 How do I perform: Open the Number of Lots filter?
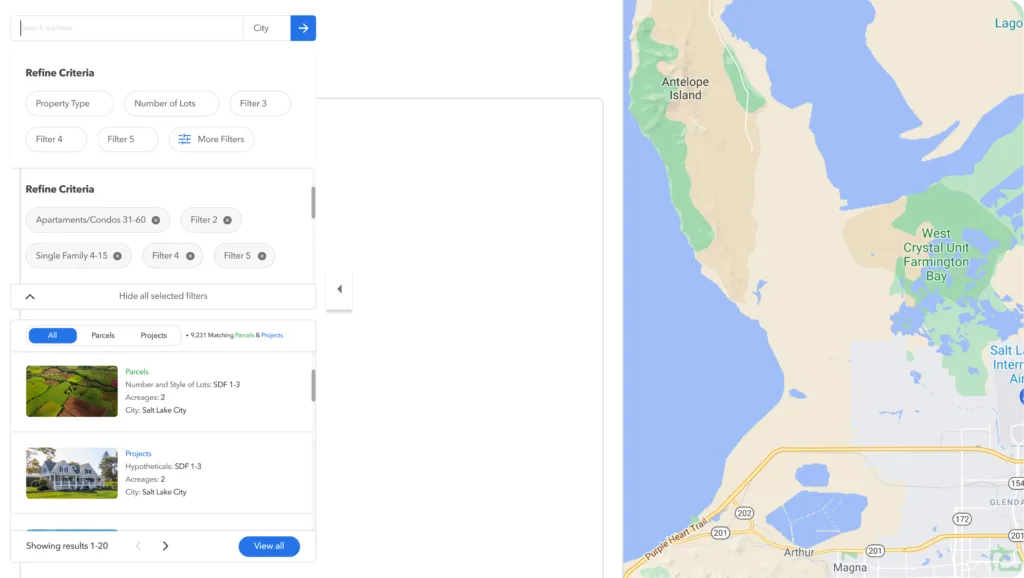[x=171, y=103]
